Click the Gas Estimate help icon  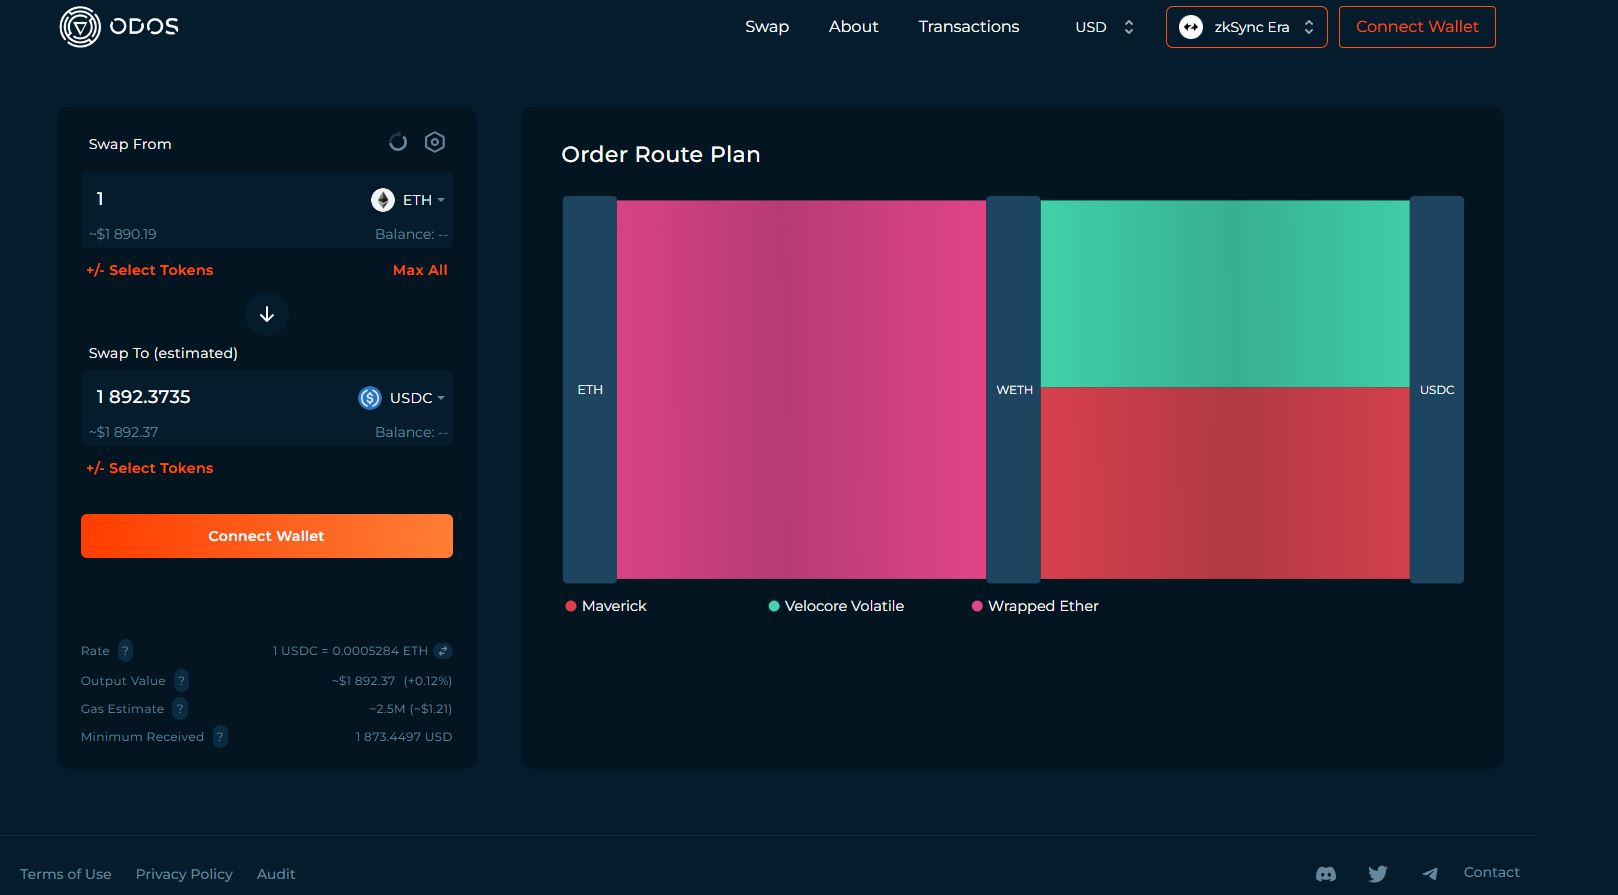(x=179, y=709)
